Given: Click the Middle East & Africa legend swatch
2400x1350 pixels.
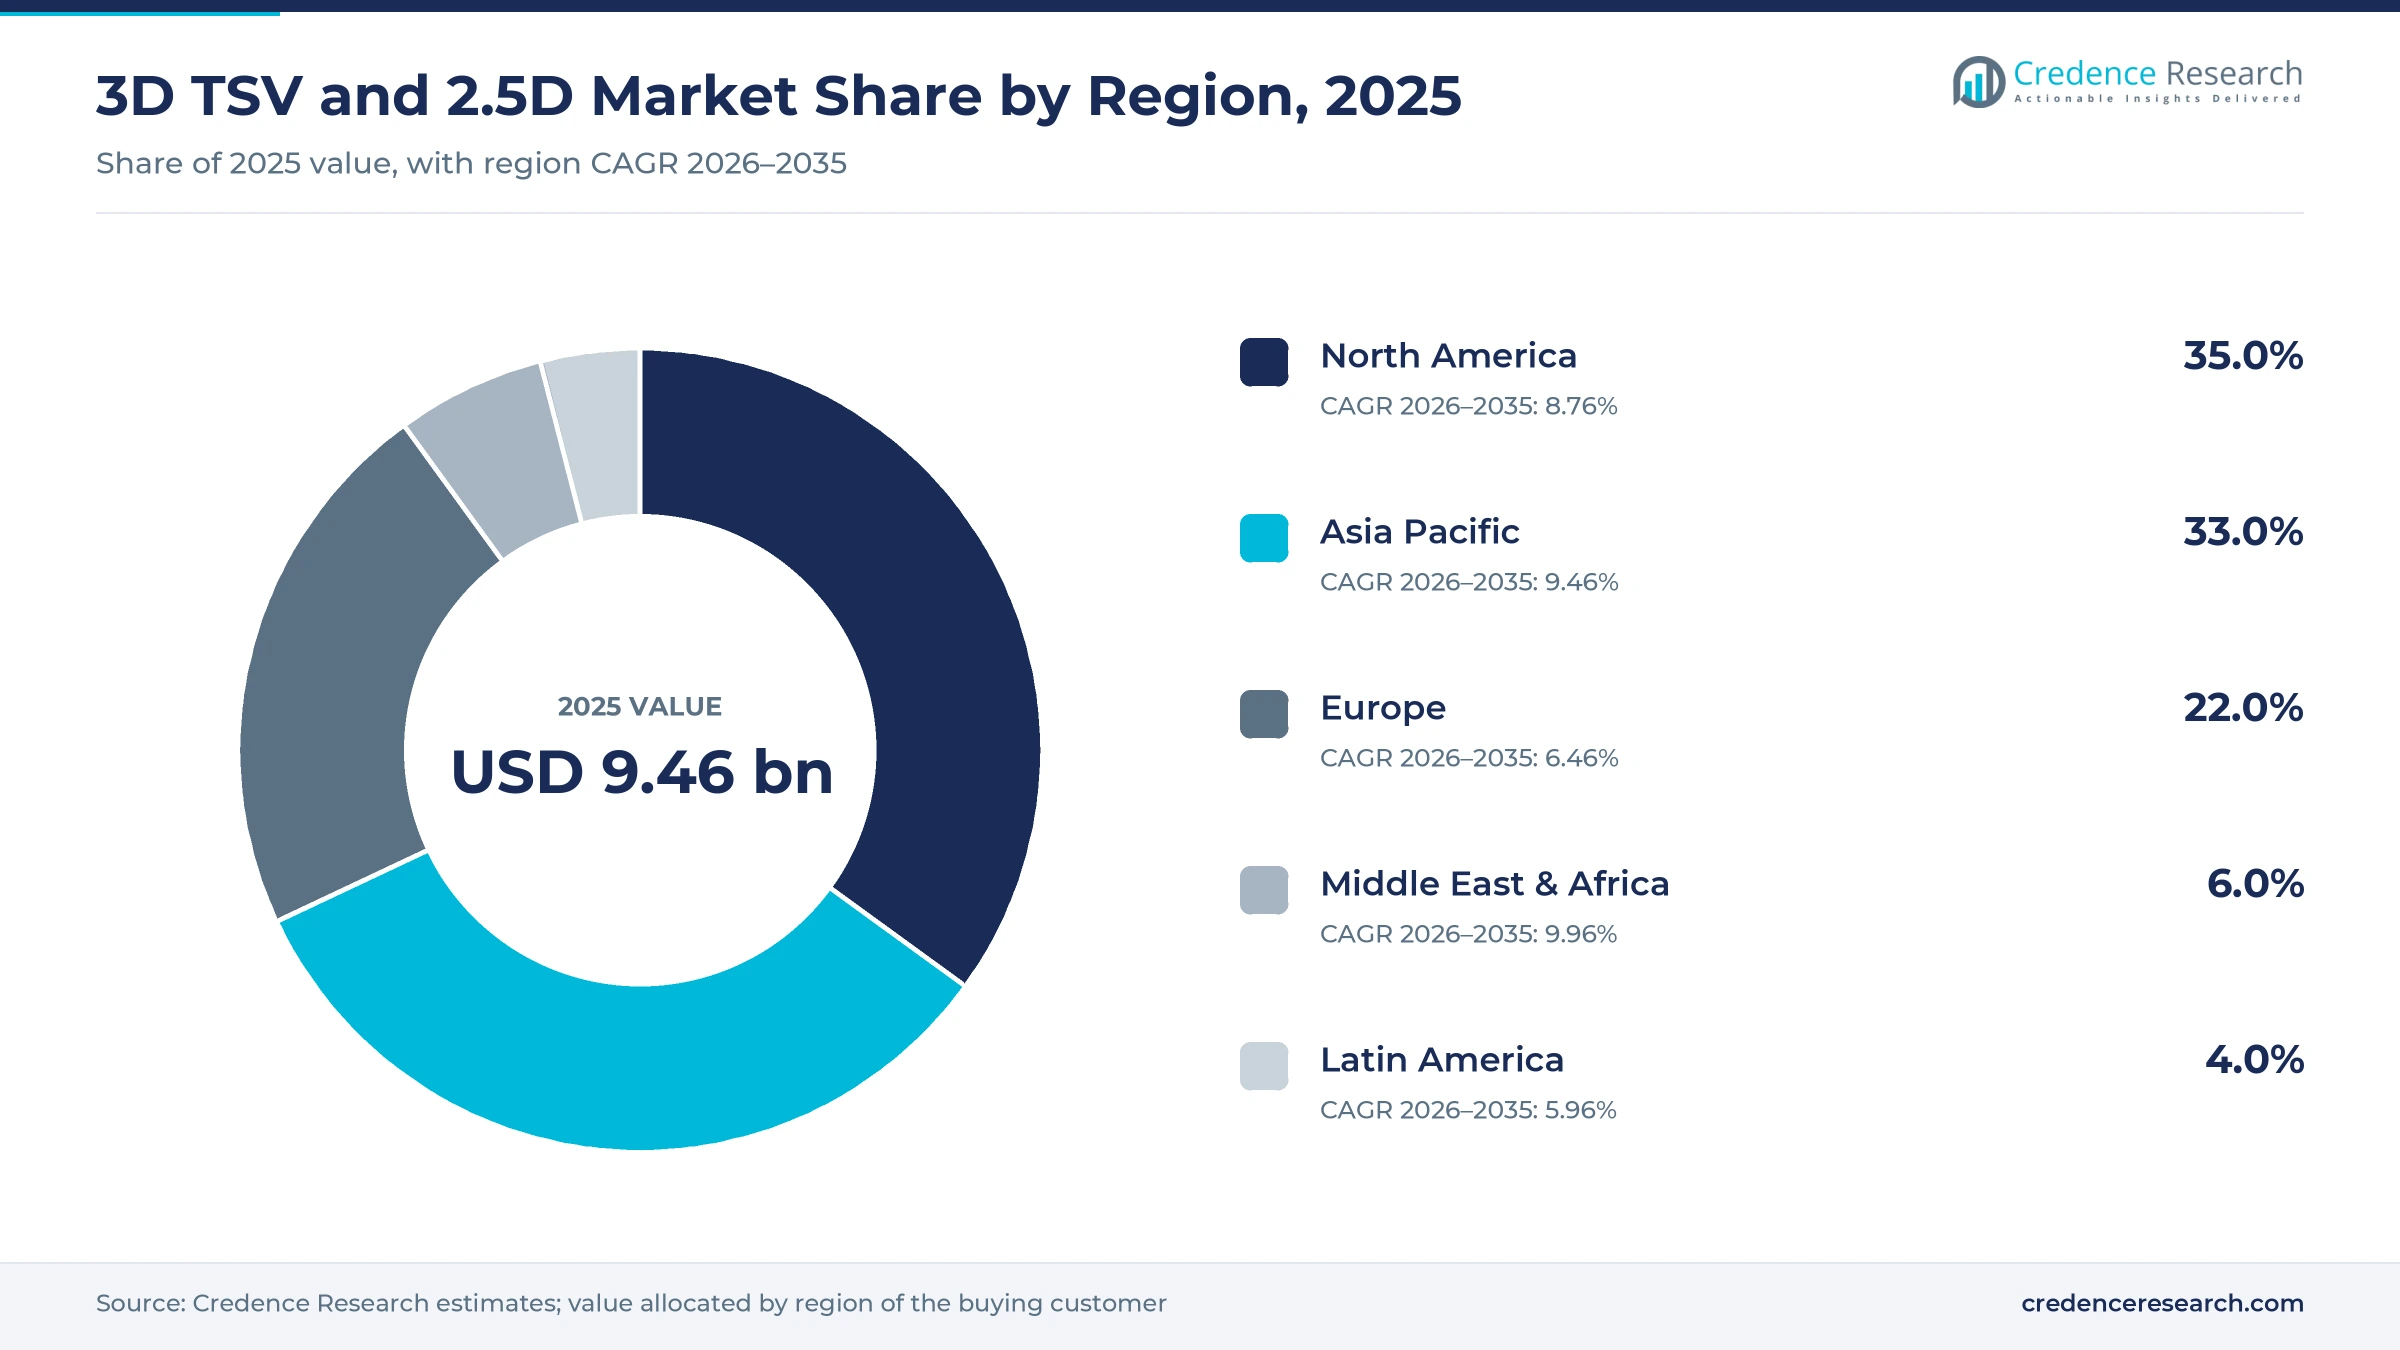Looking at the screenshot, I should [x=1264, y=890].
